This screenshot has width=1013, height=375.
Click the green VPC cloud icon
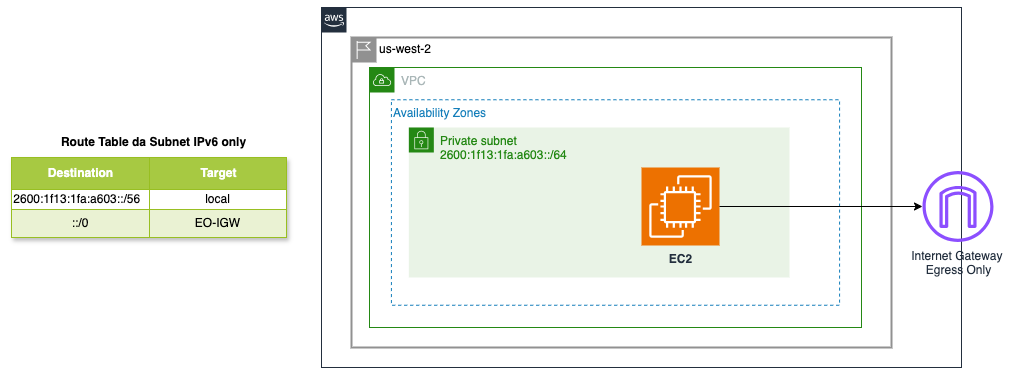pyautogui.click(x=382, y=80)
